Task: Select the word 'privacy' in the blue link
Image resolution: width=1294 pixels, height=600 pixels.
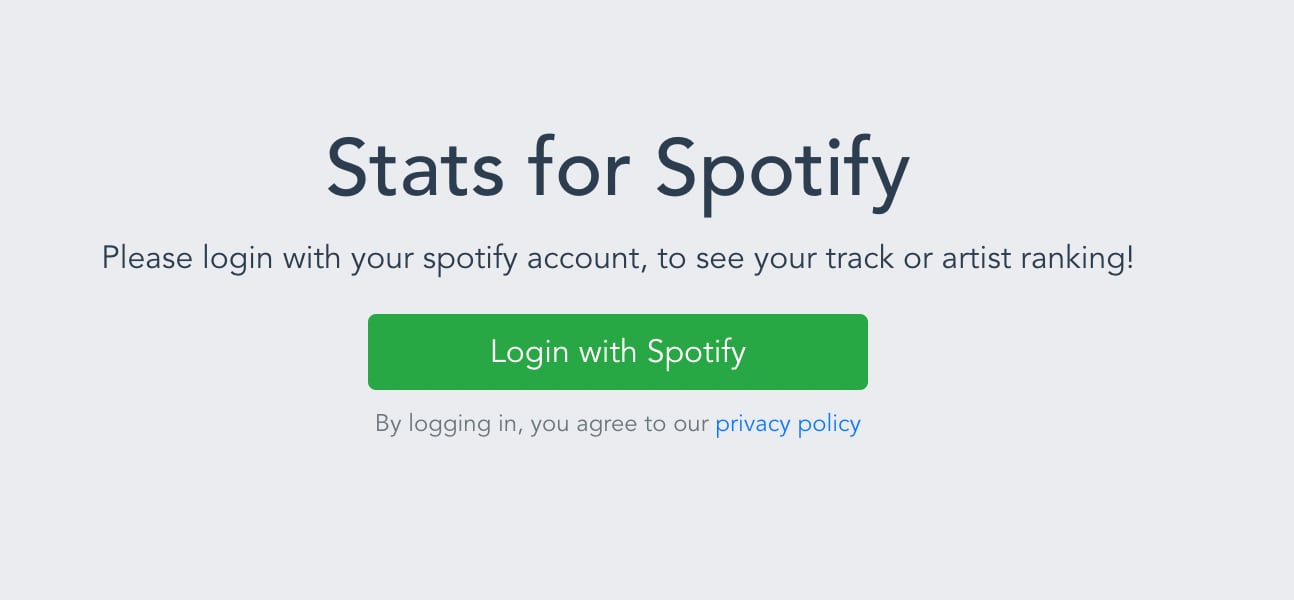Action: (752, 423)
